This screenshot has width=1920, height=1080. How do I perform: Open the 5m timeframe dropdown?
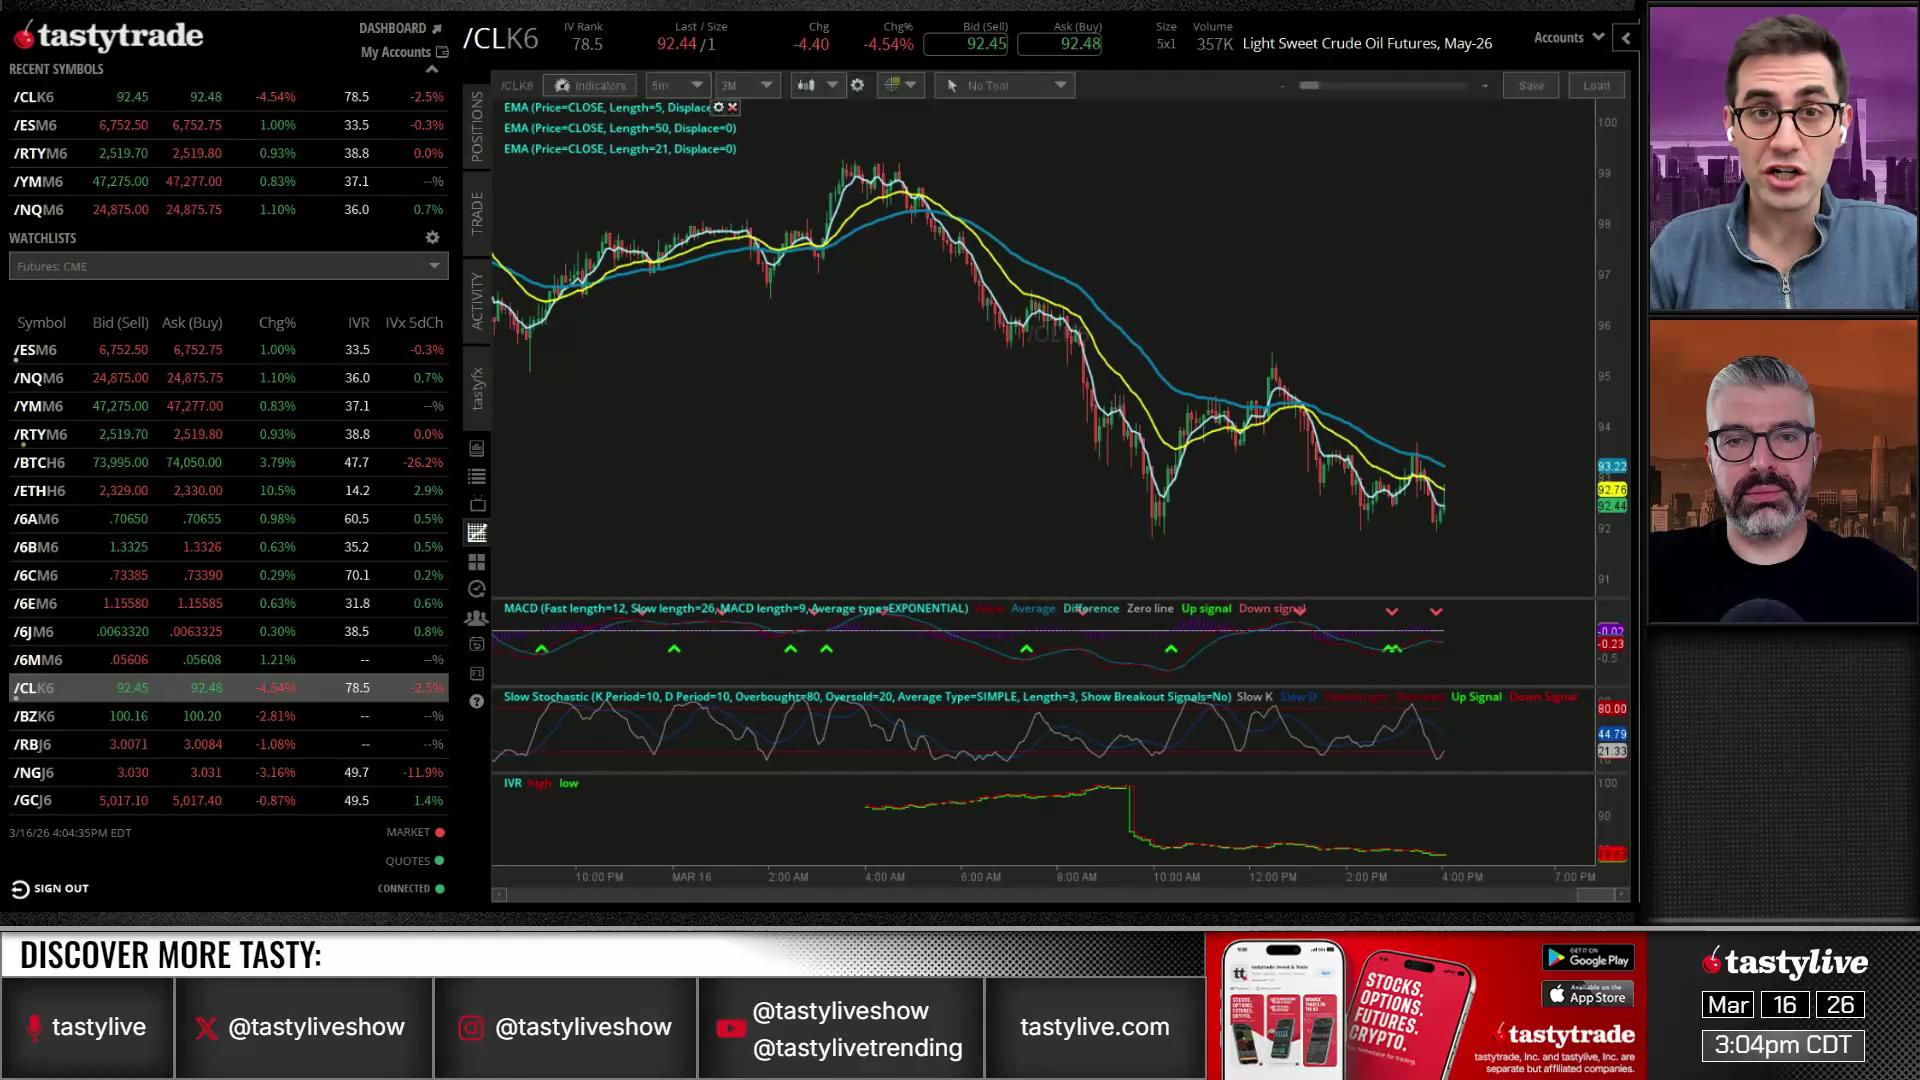677,86
